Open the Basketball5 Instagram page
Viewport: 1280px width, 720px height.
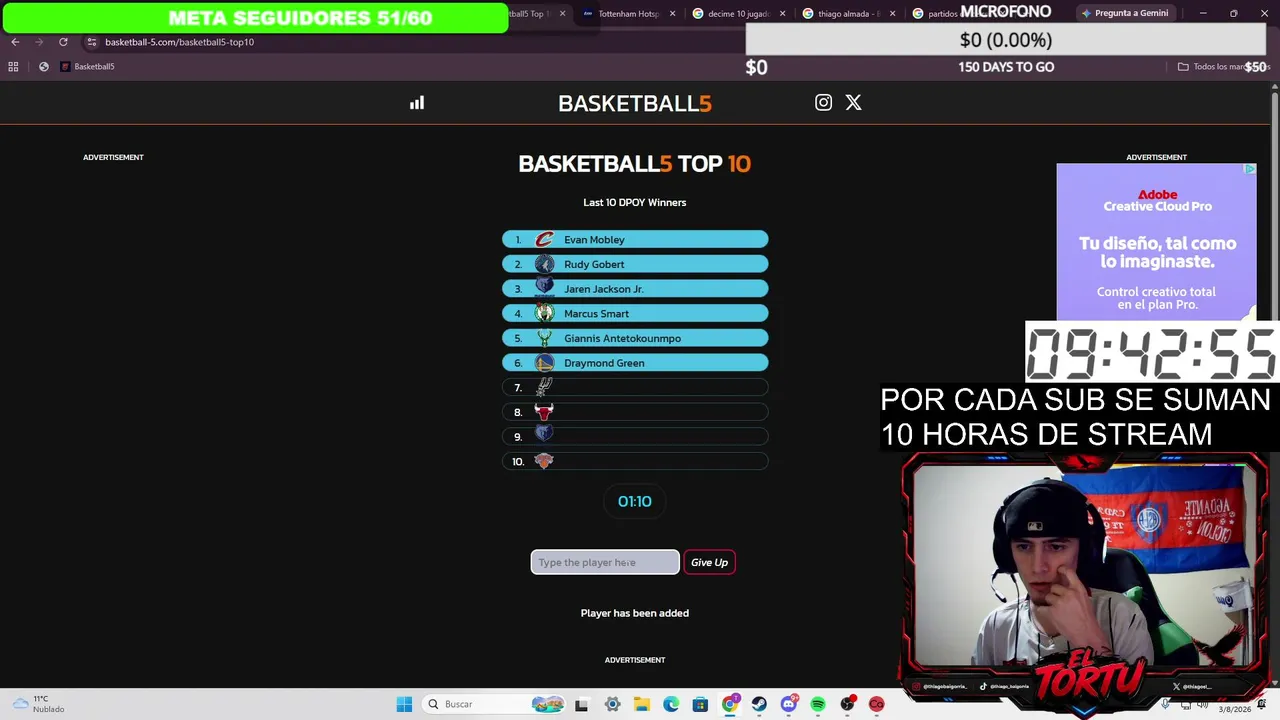(823, 102)
